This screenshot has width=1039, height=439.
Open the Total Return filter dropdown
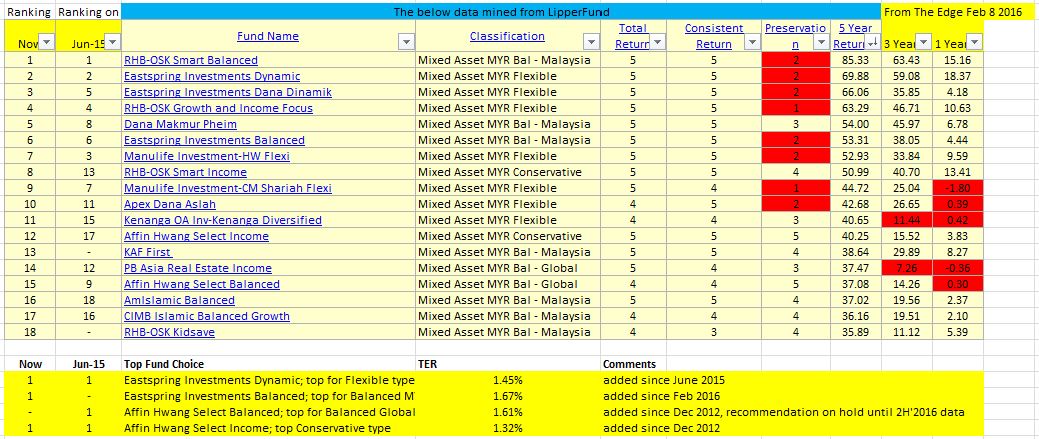point(657,42)
